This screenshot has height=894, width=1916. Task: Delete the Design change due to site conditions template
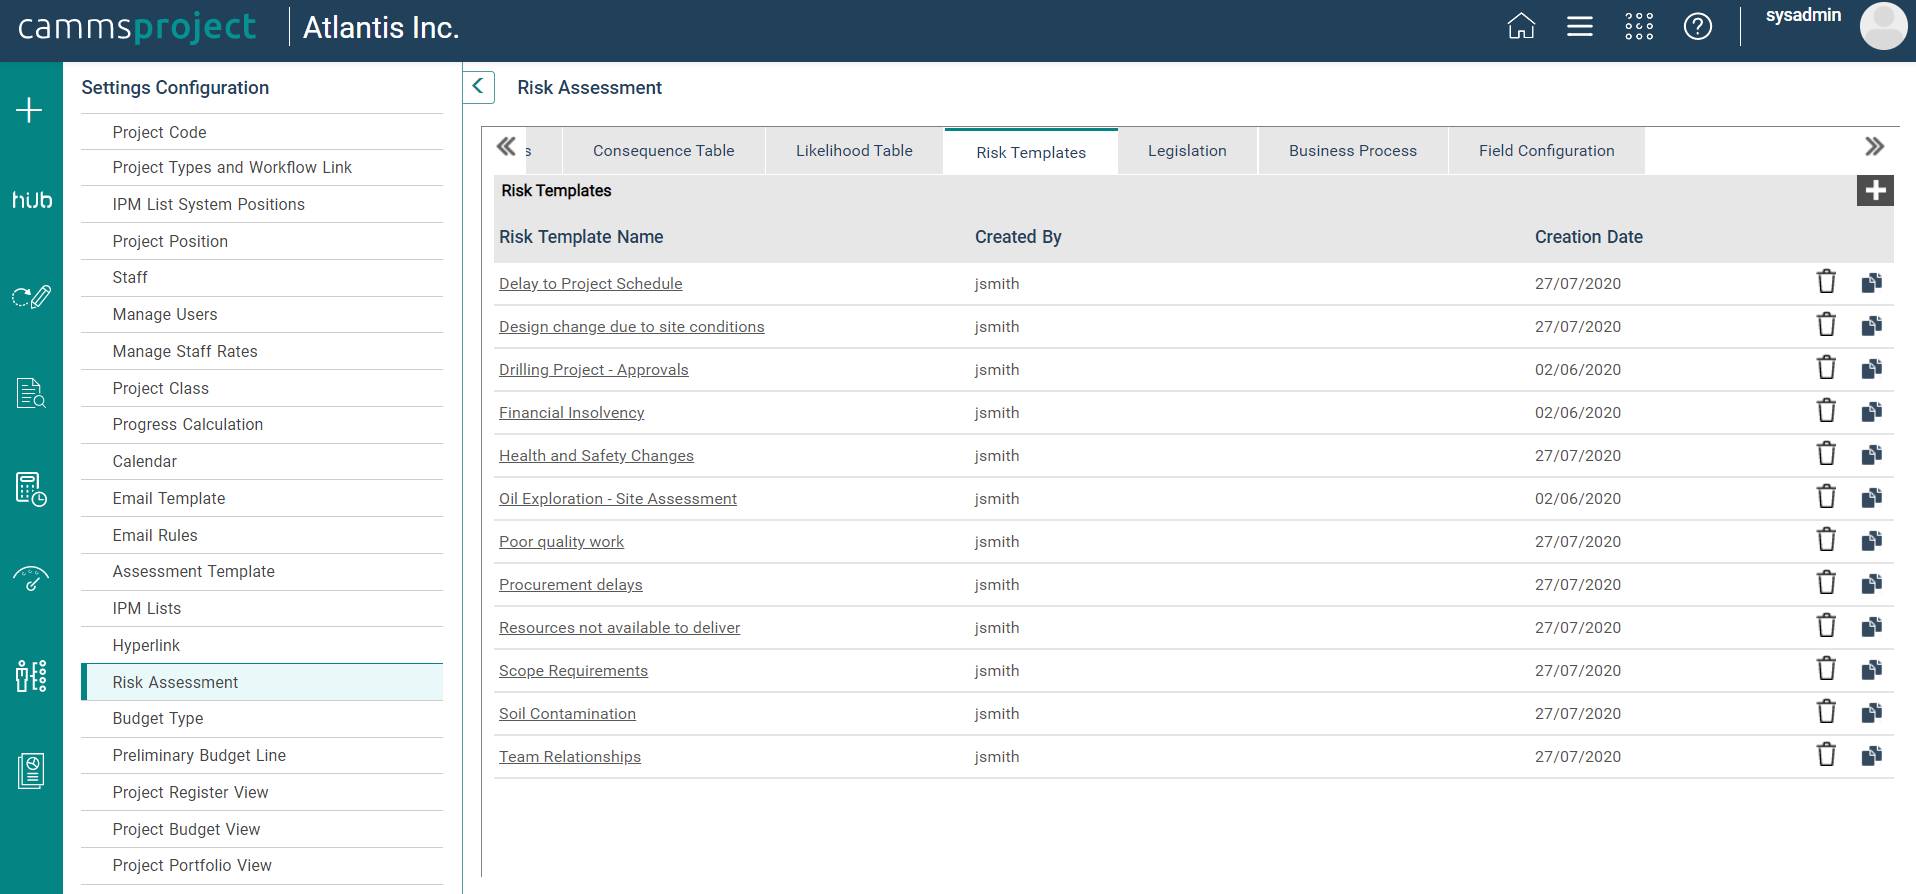pos(1826,325)
